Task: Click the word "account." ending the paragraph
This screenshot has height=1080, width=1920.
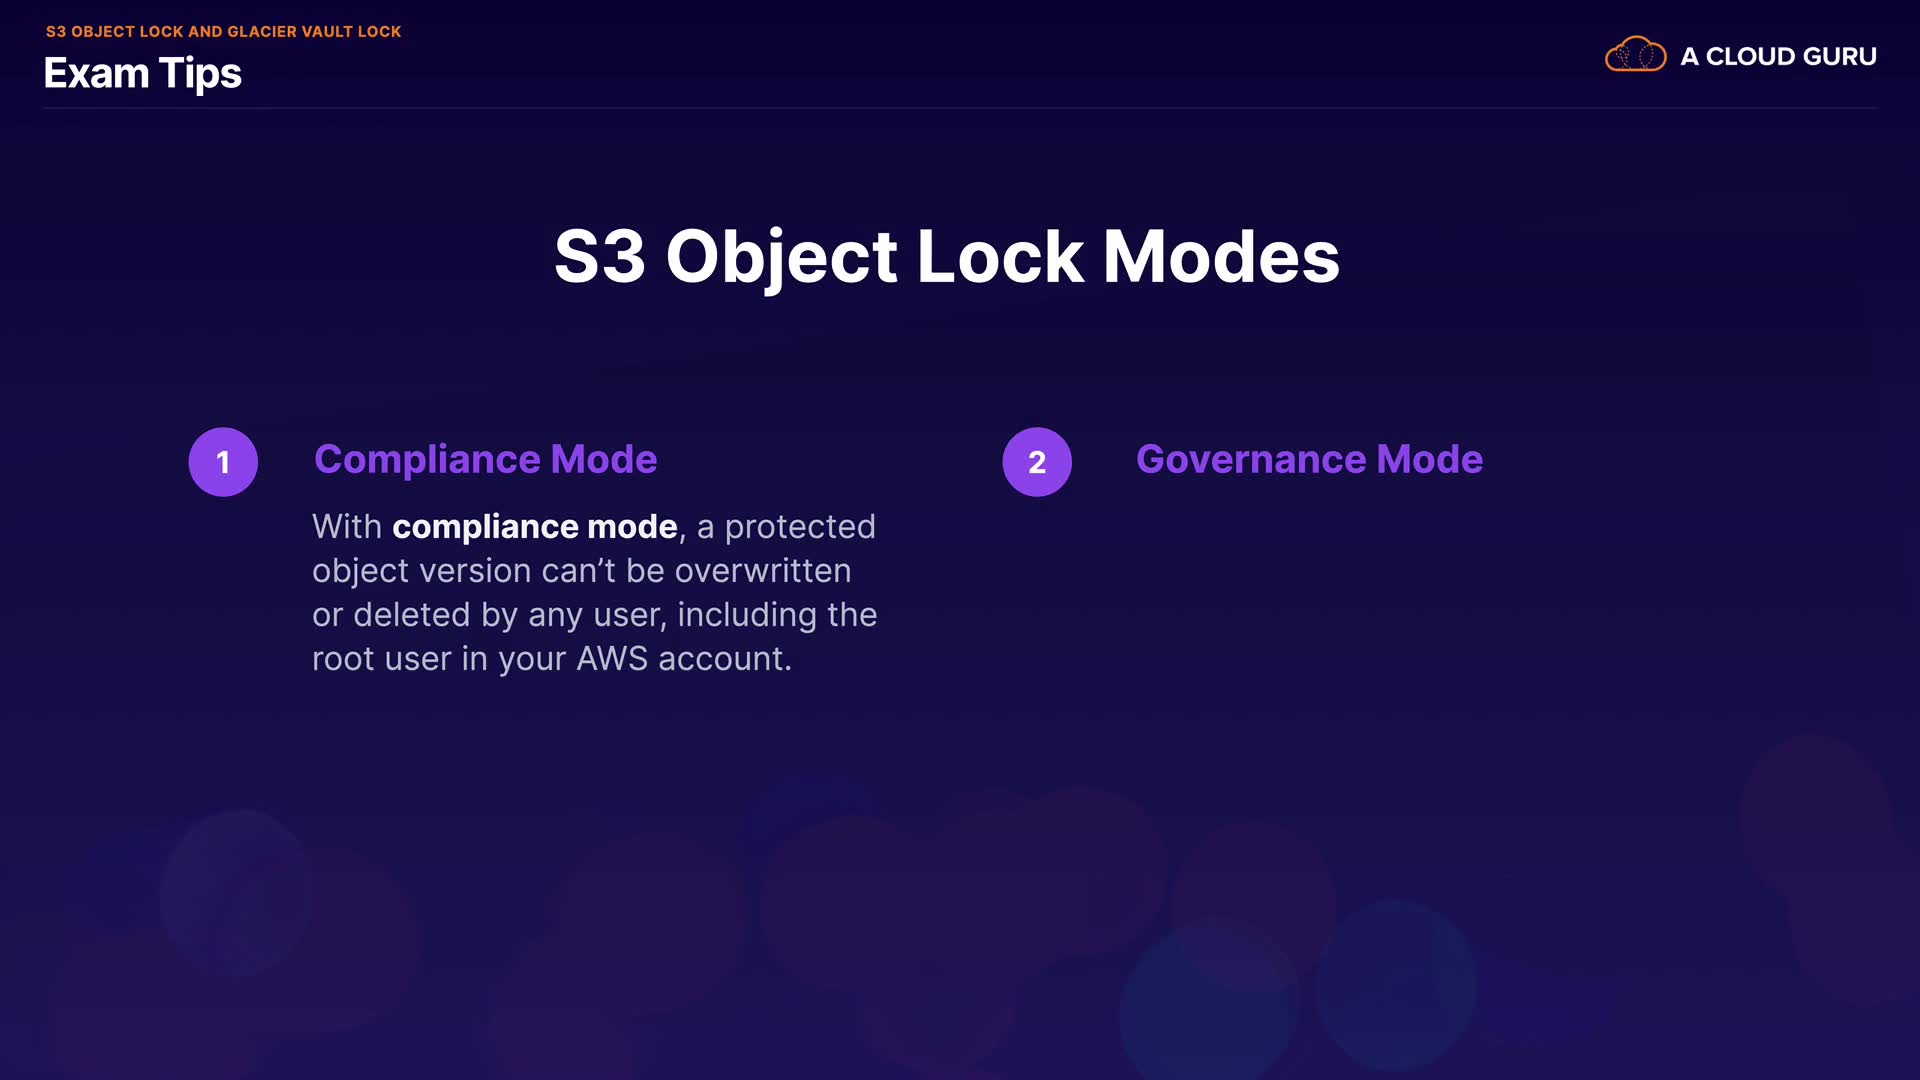Action: click(724, 659)
